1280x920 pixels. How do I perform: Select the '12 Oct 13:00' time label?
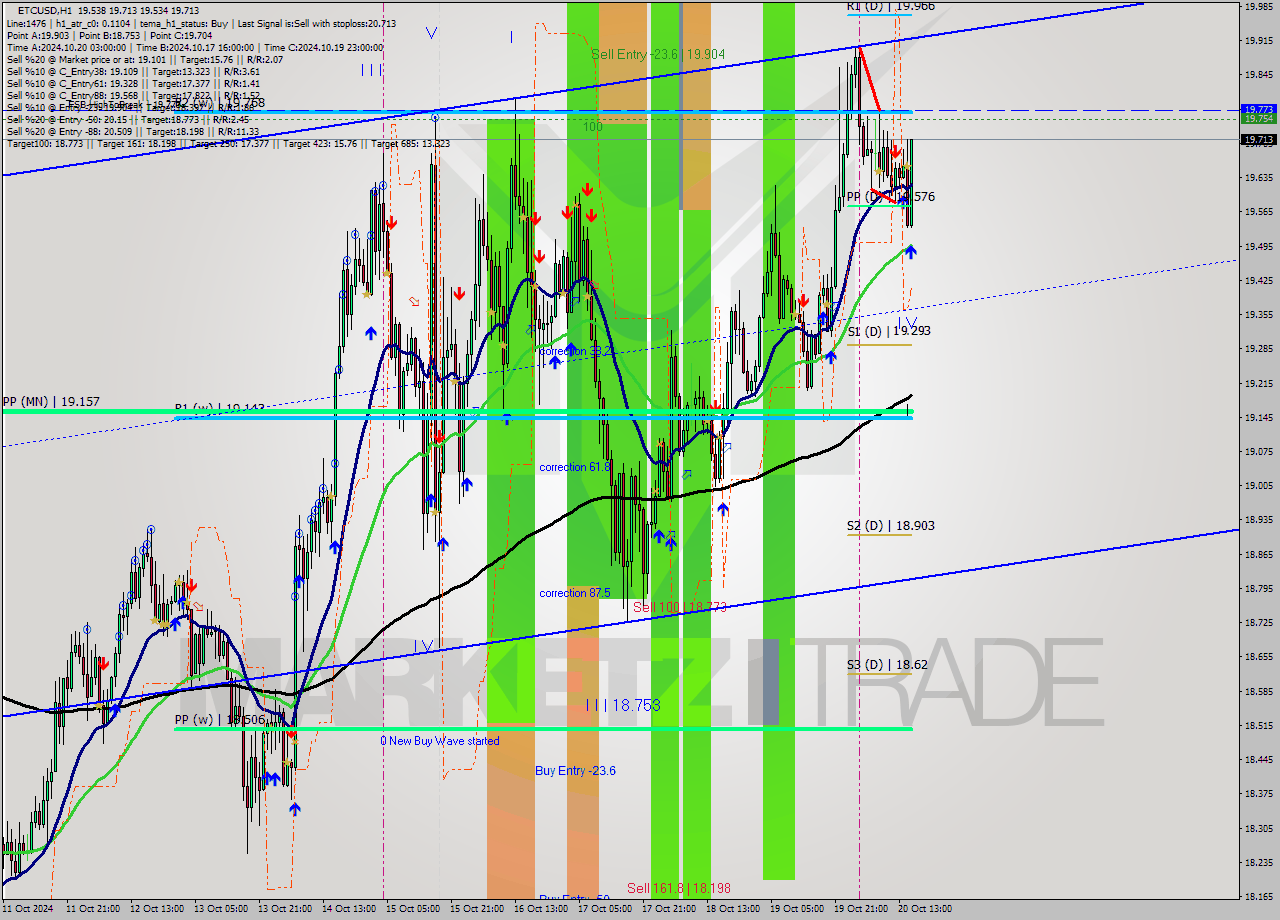pos(155,909)
